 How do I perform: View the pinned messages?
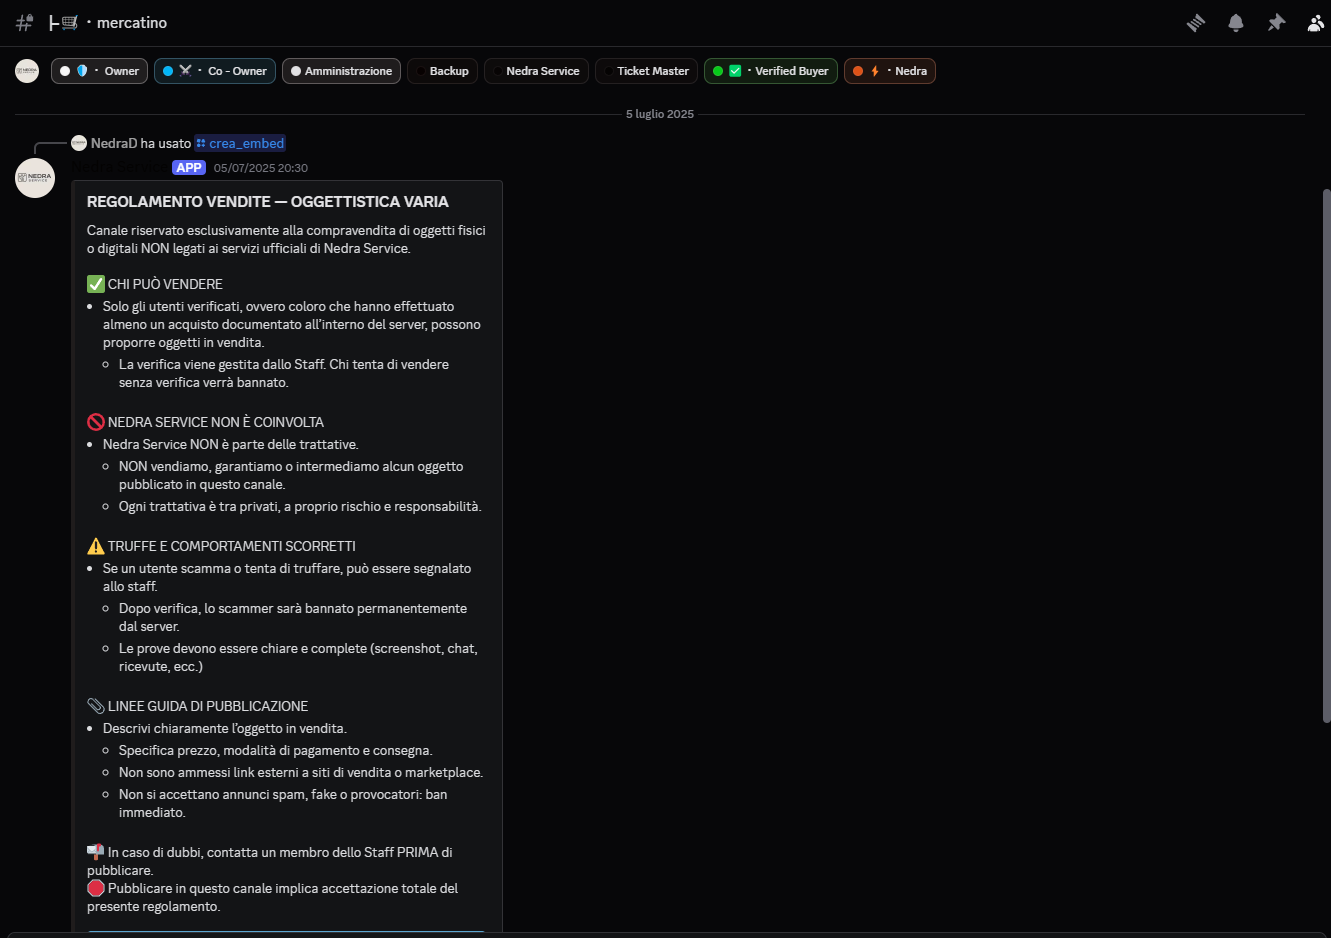[x=1276, y=22]
